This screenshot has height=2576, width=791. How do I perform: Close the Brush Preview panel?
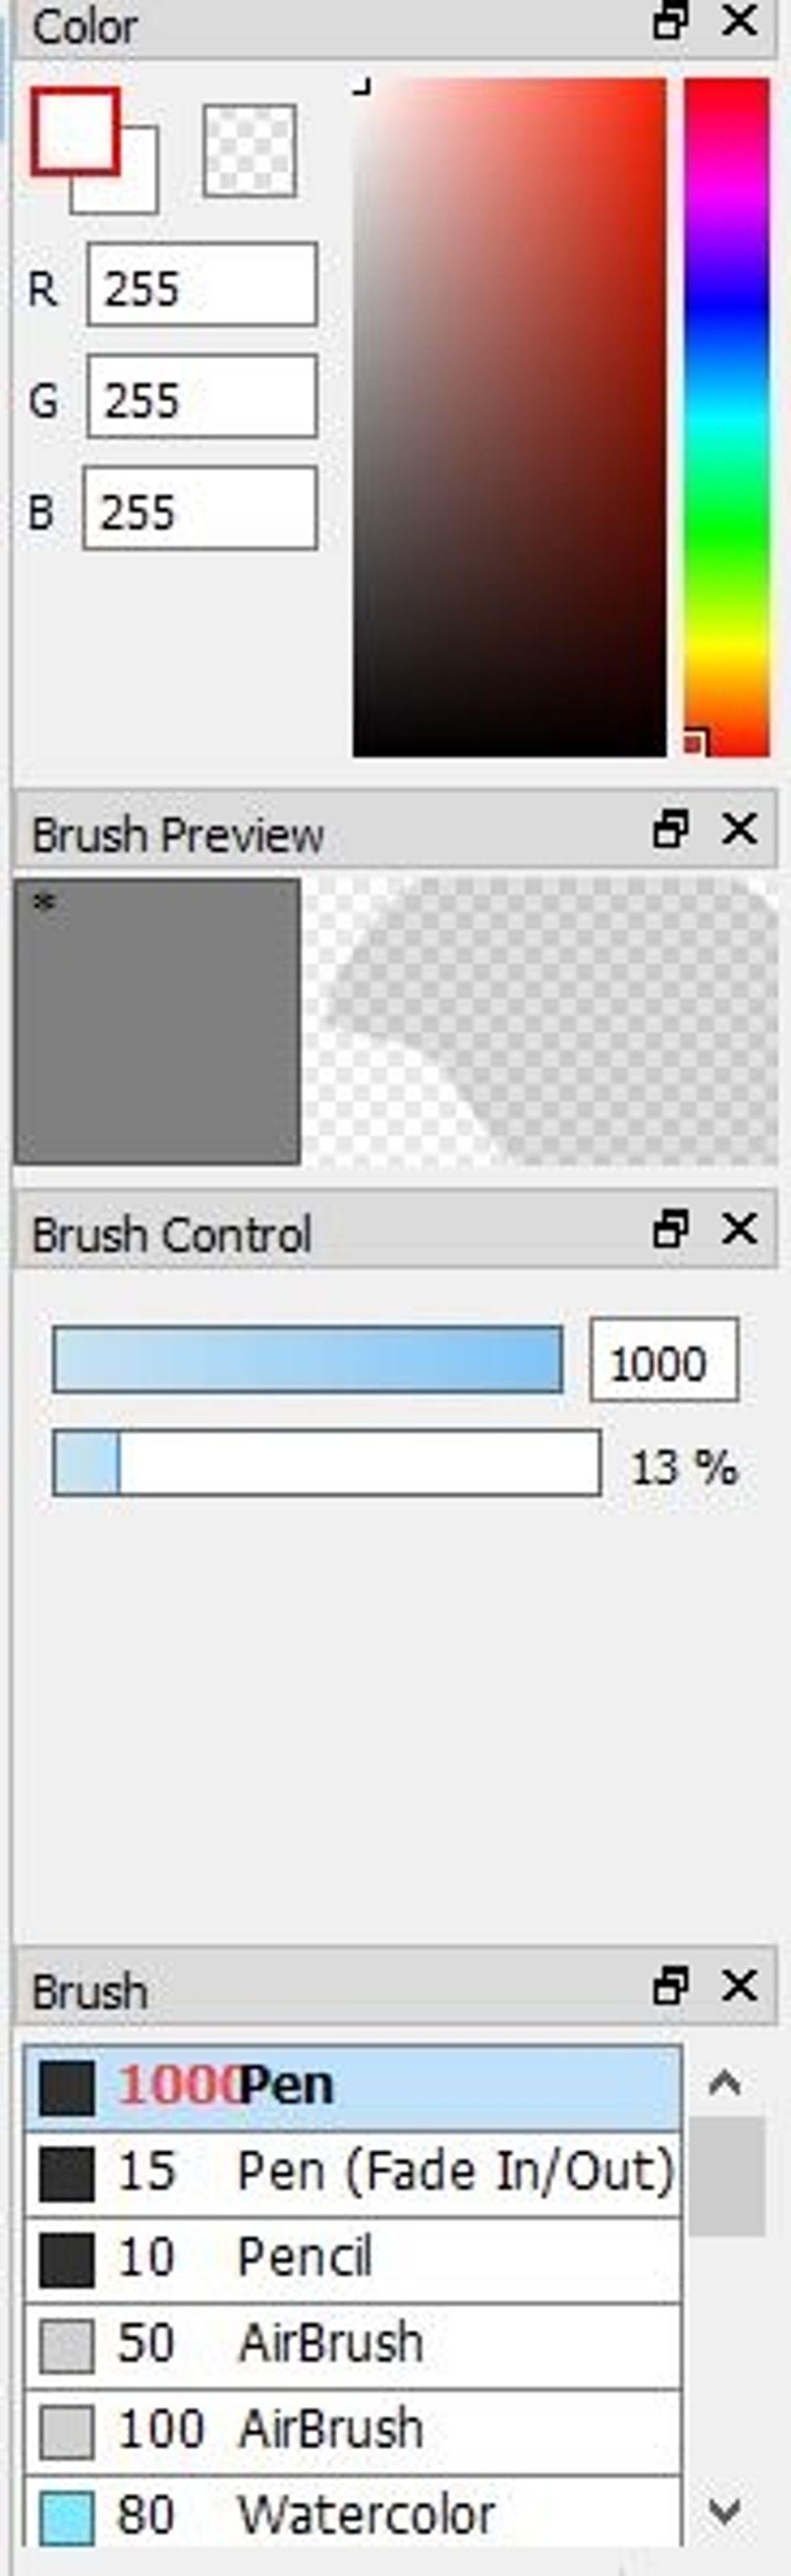(739, 829)
